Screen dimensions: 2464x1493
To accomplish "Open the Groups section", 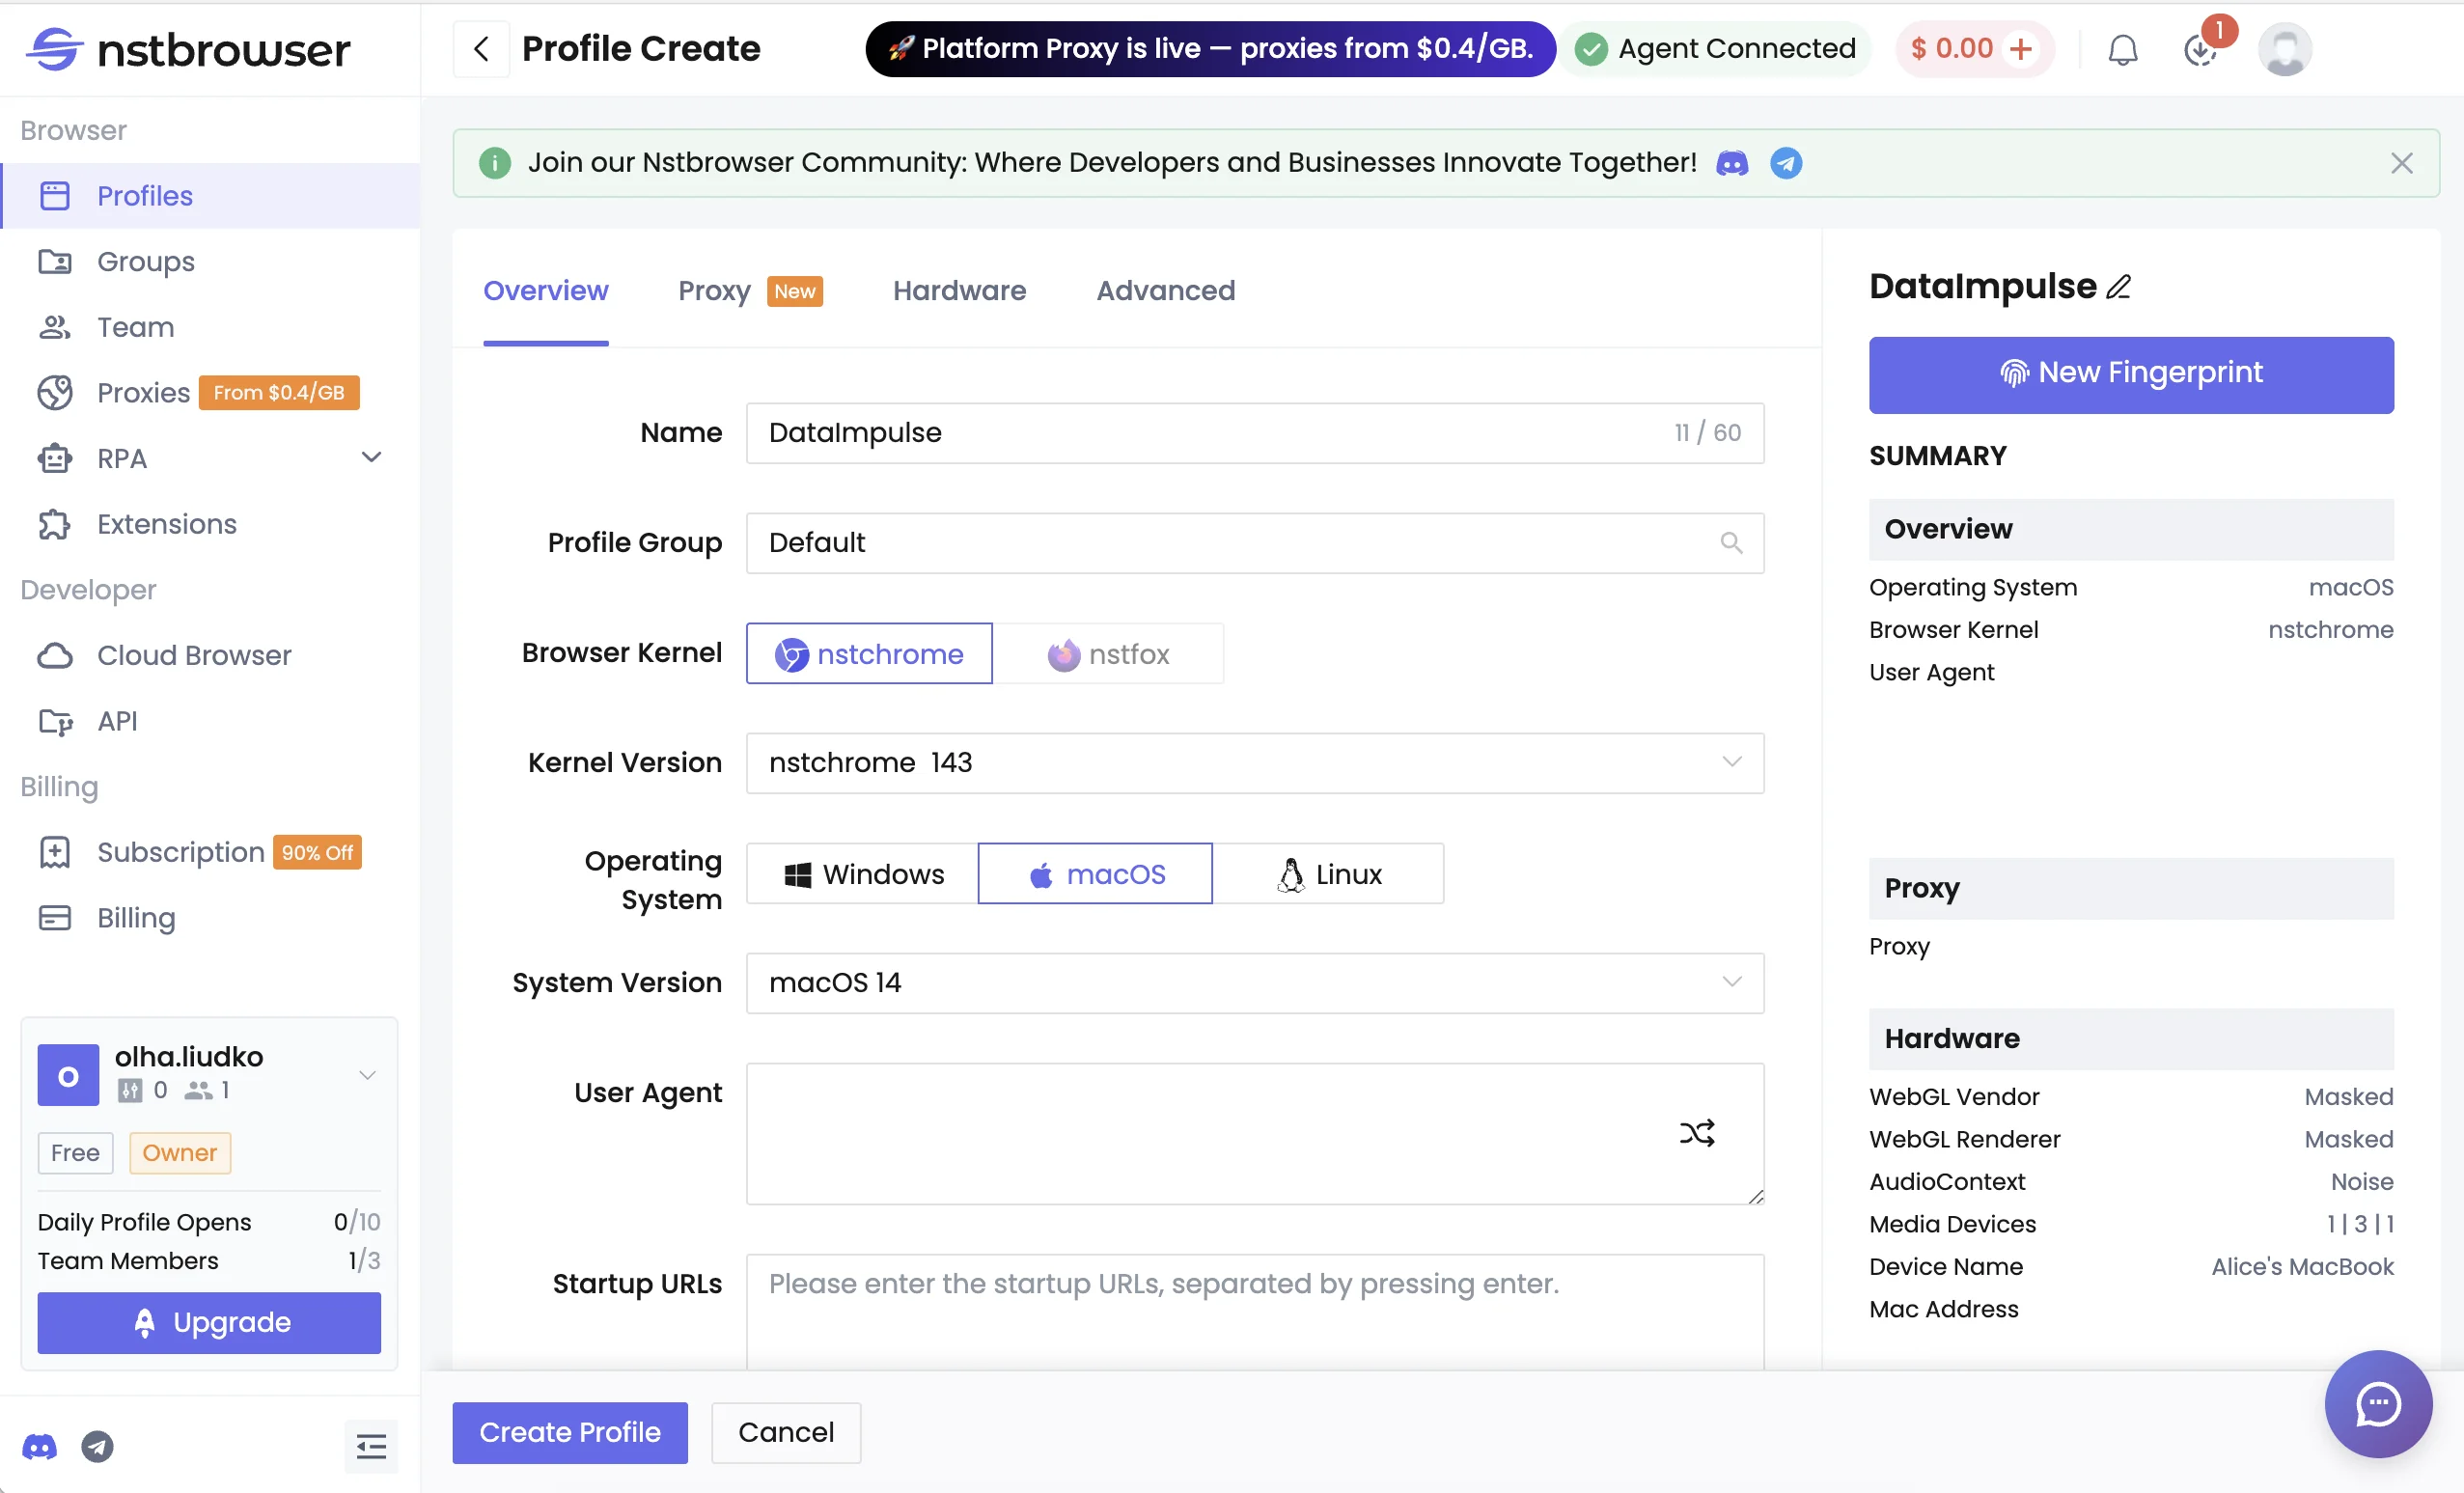I will pos(145,261).
